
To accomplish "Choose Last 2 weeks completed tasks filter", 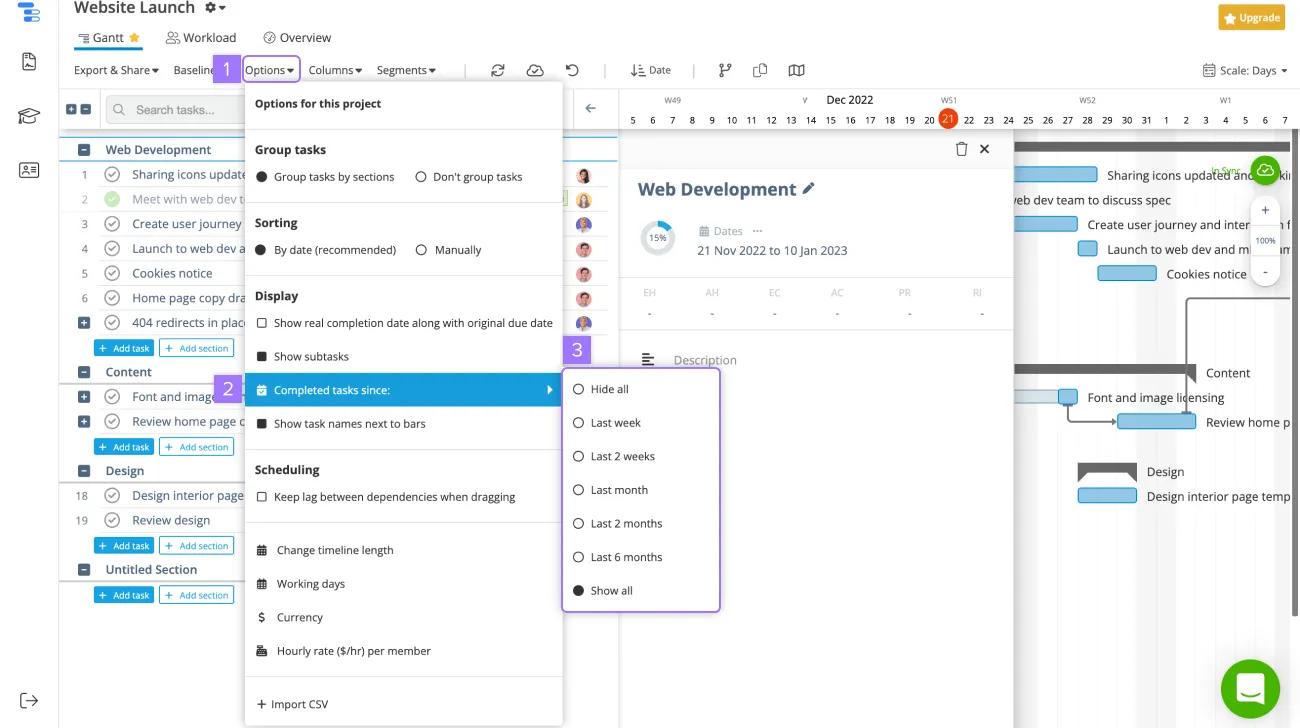I will [578, 456].
